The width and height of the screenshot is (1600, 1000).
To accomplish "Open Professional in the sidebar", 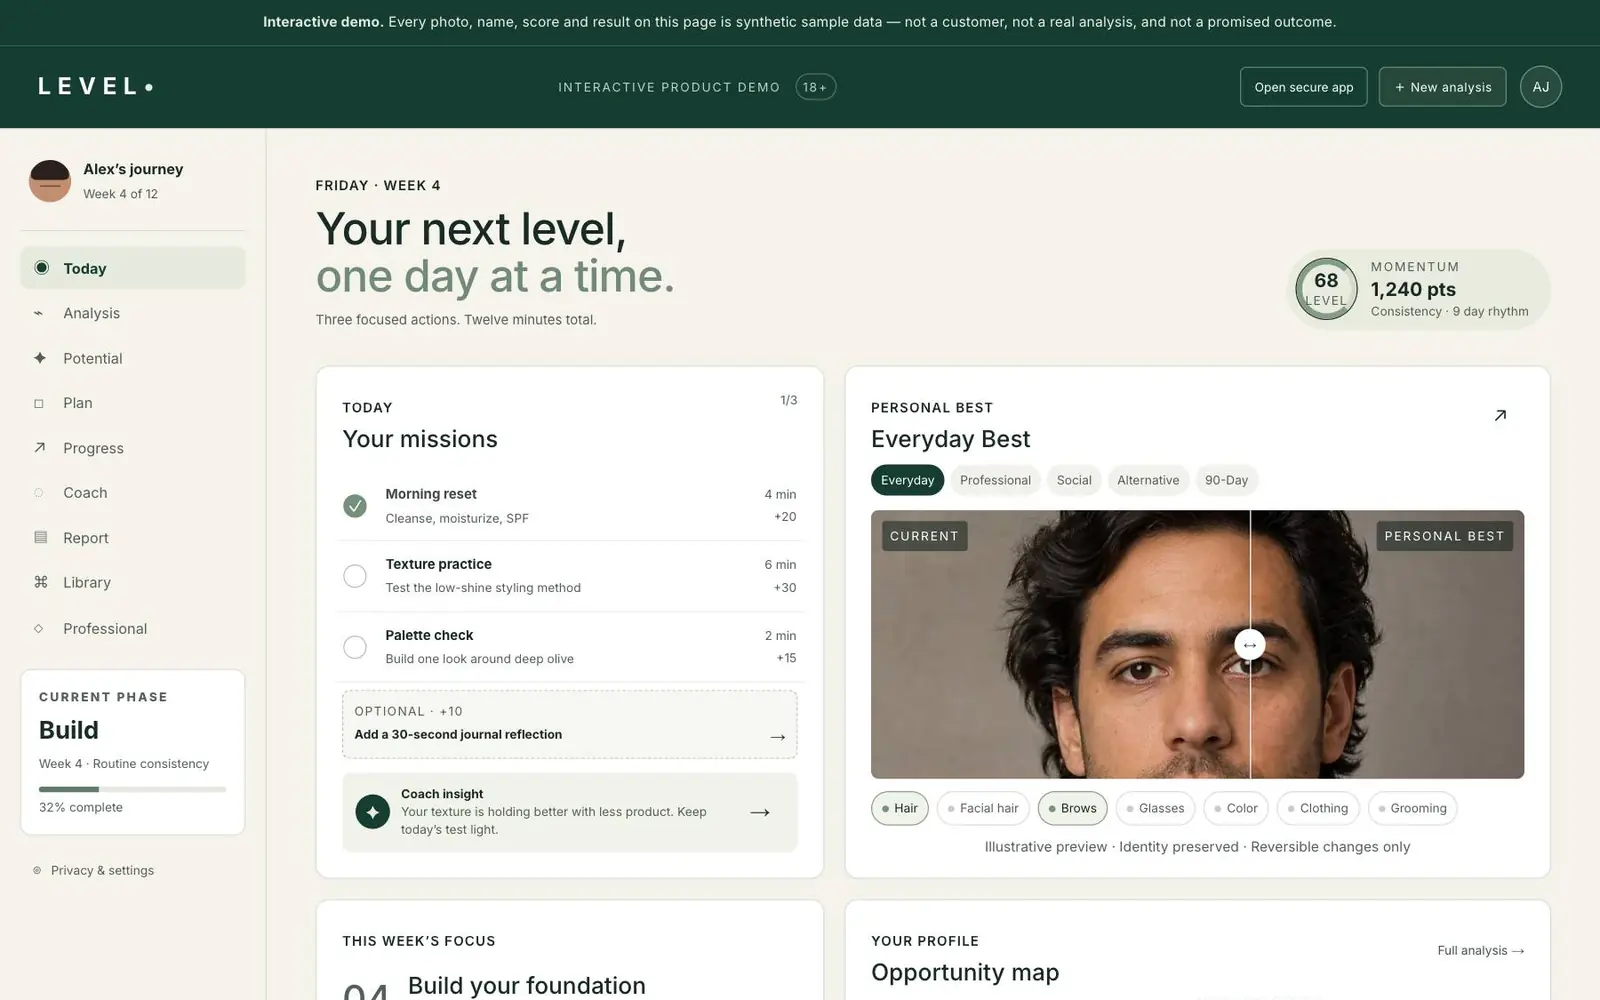I will 133,628.
